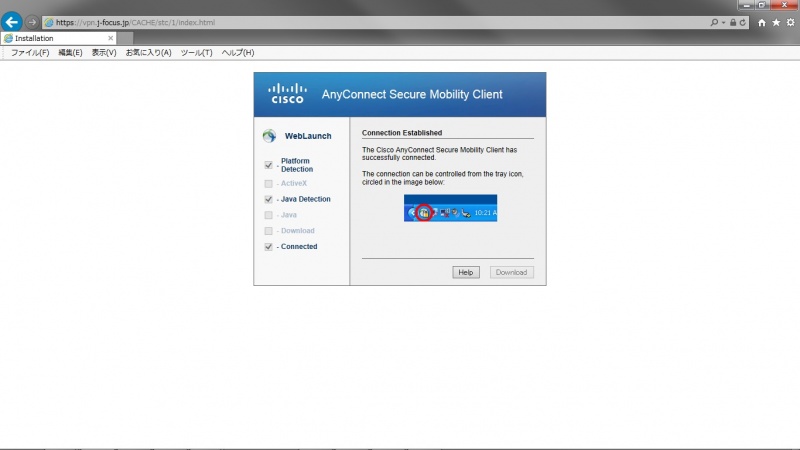Close the browser window

[785, 5]
